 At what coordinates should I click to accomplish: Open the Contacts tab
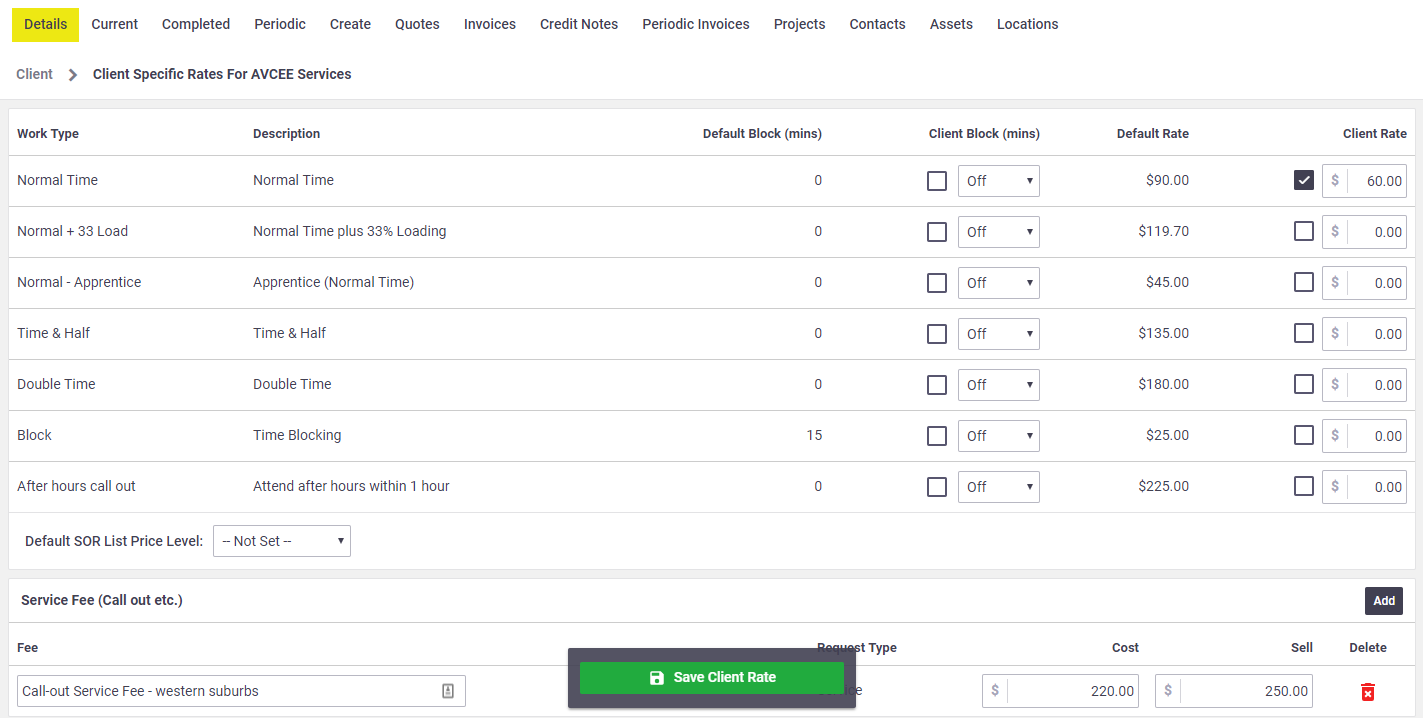tap(878, 24)
